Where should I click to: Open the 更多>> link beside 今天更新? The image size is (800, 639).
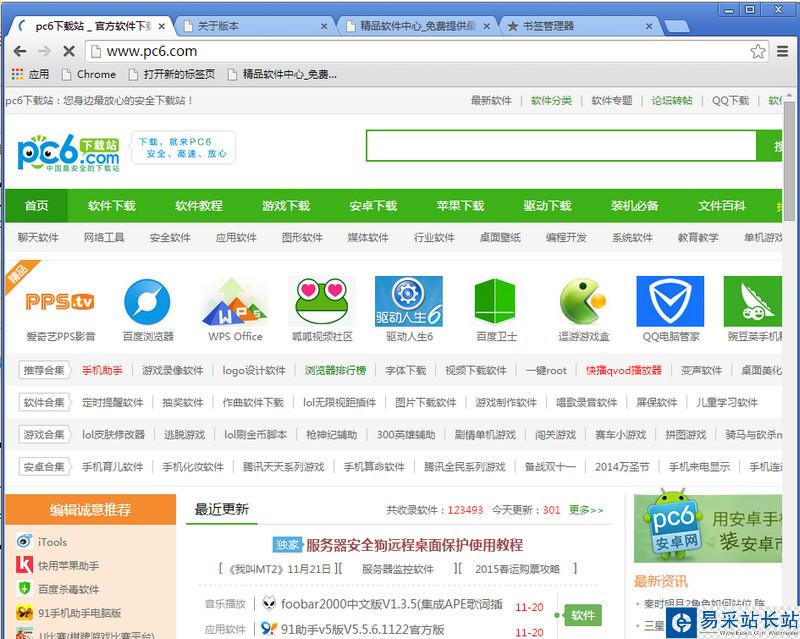tap(586, 510)
